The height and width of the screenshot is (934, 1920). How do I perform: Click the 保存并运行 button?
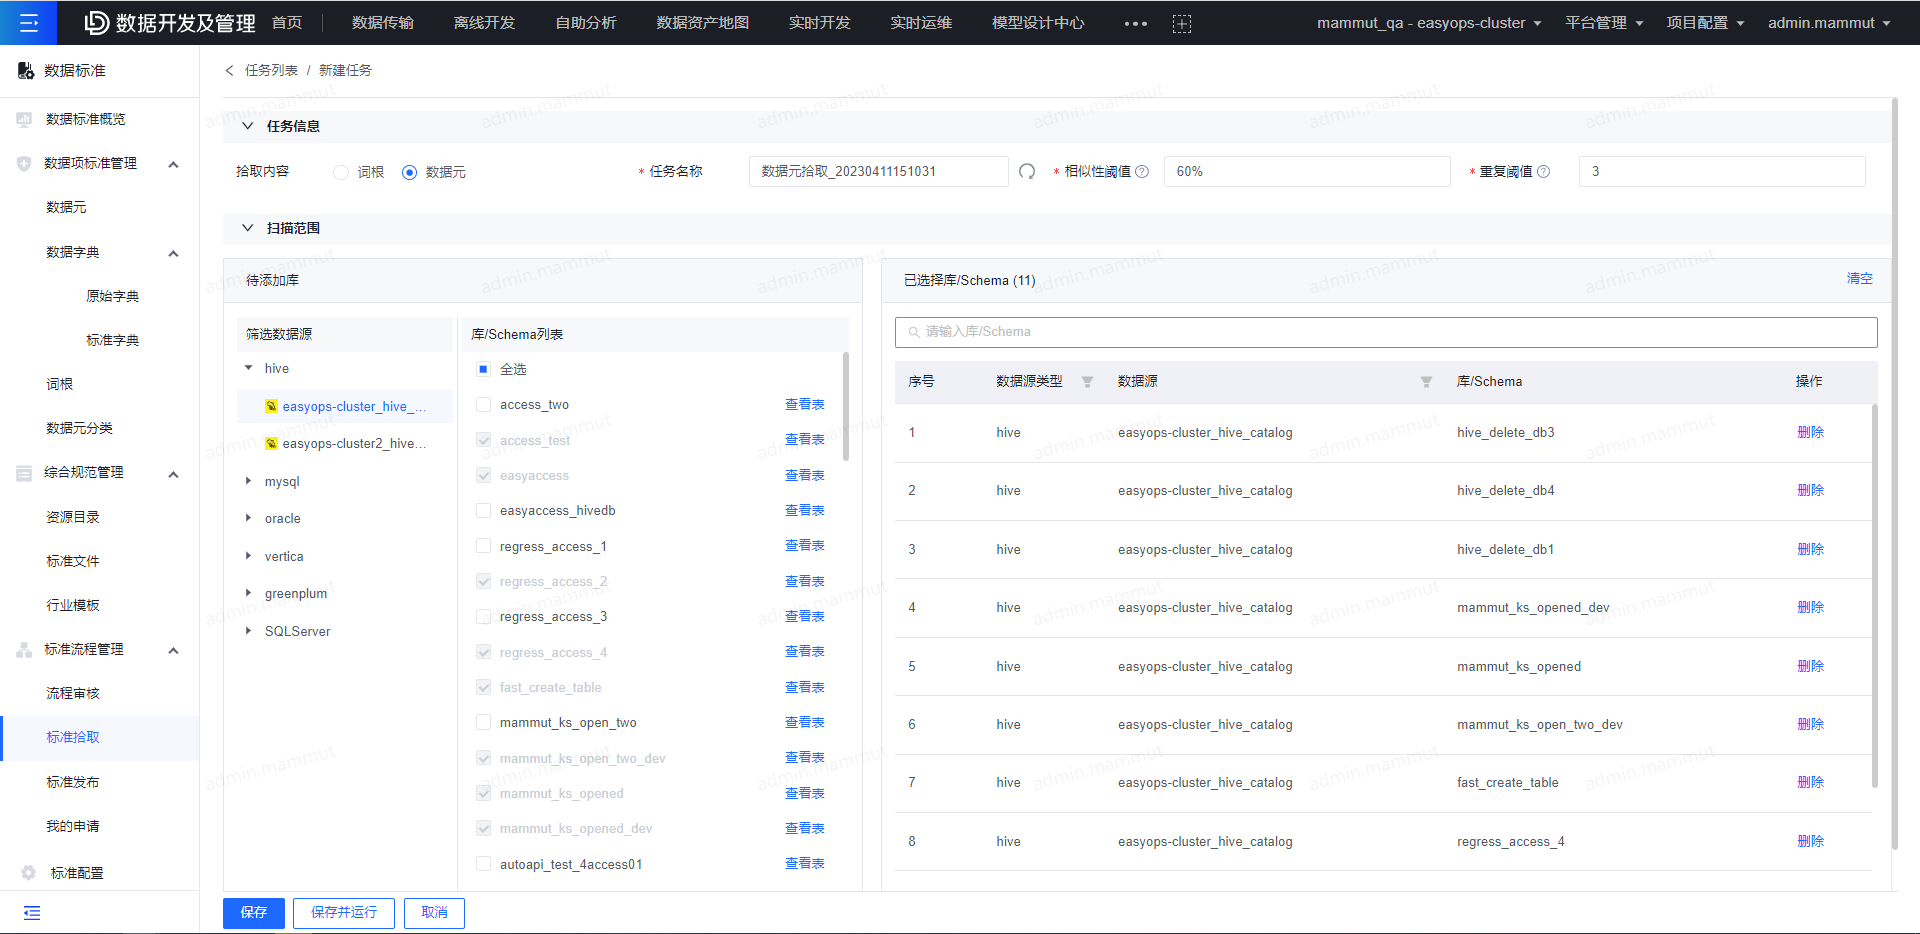344,913
